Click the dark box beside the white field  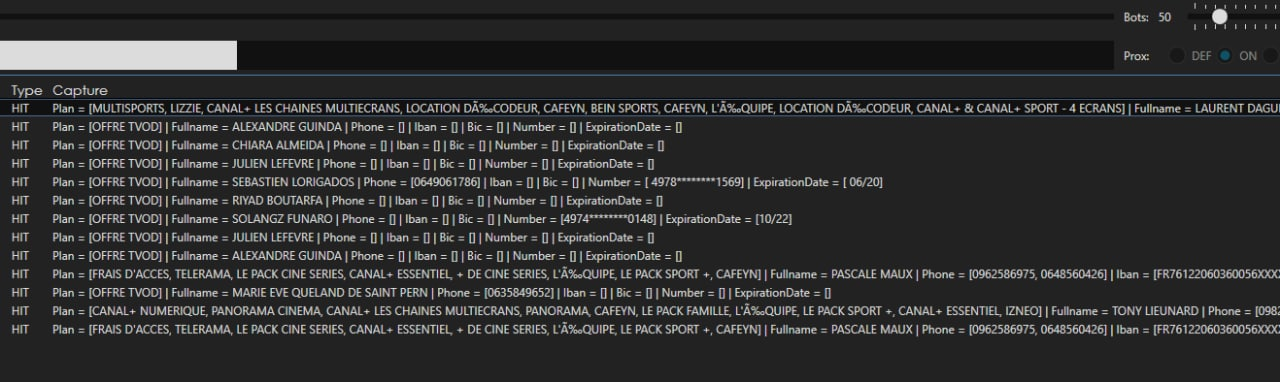point(675,55)
